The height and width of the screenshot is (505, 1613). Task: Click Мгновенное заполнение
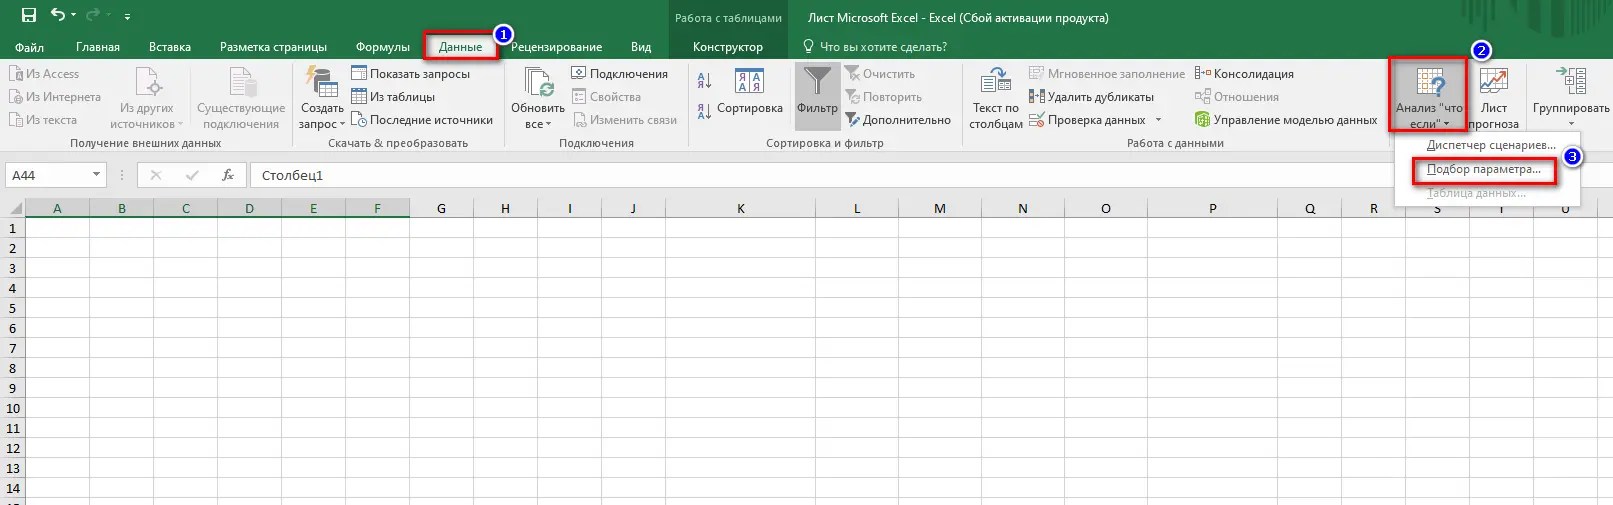(x=1106, y=74)
